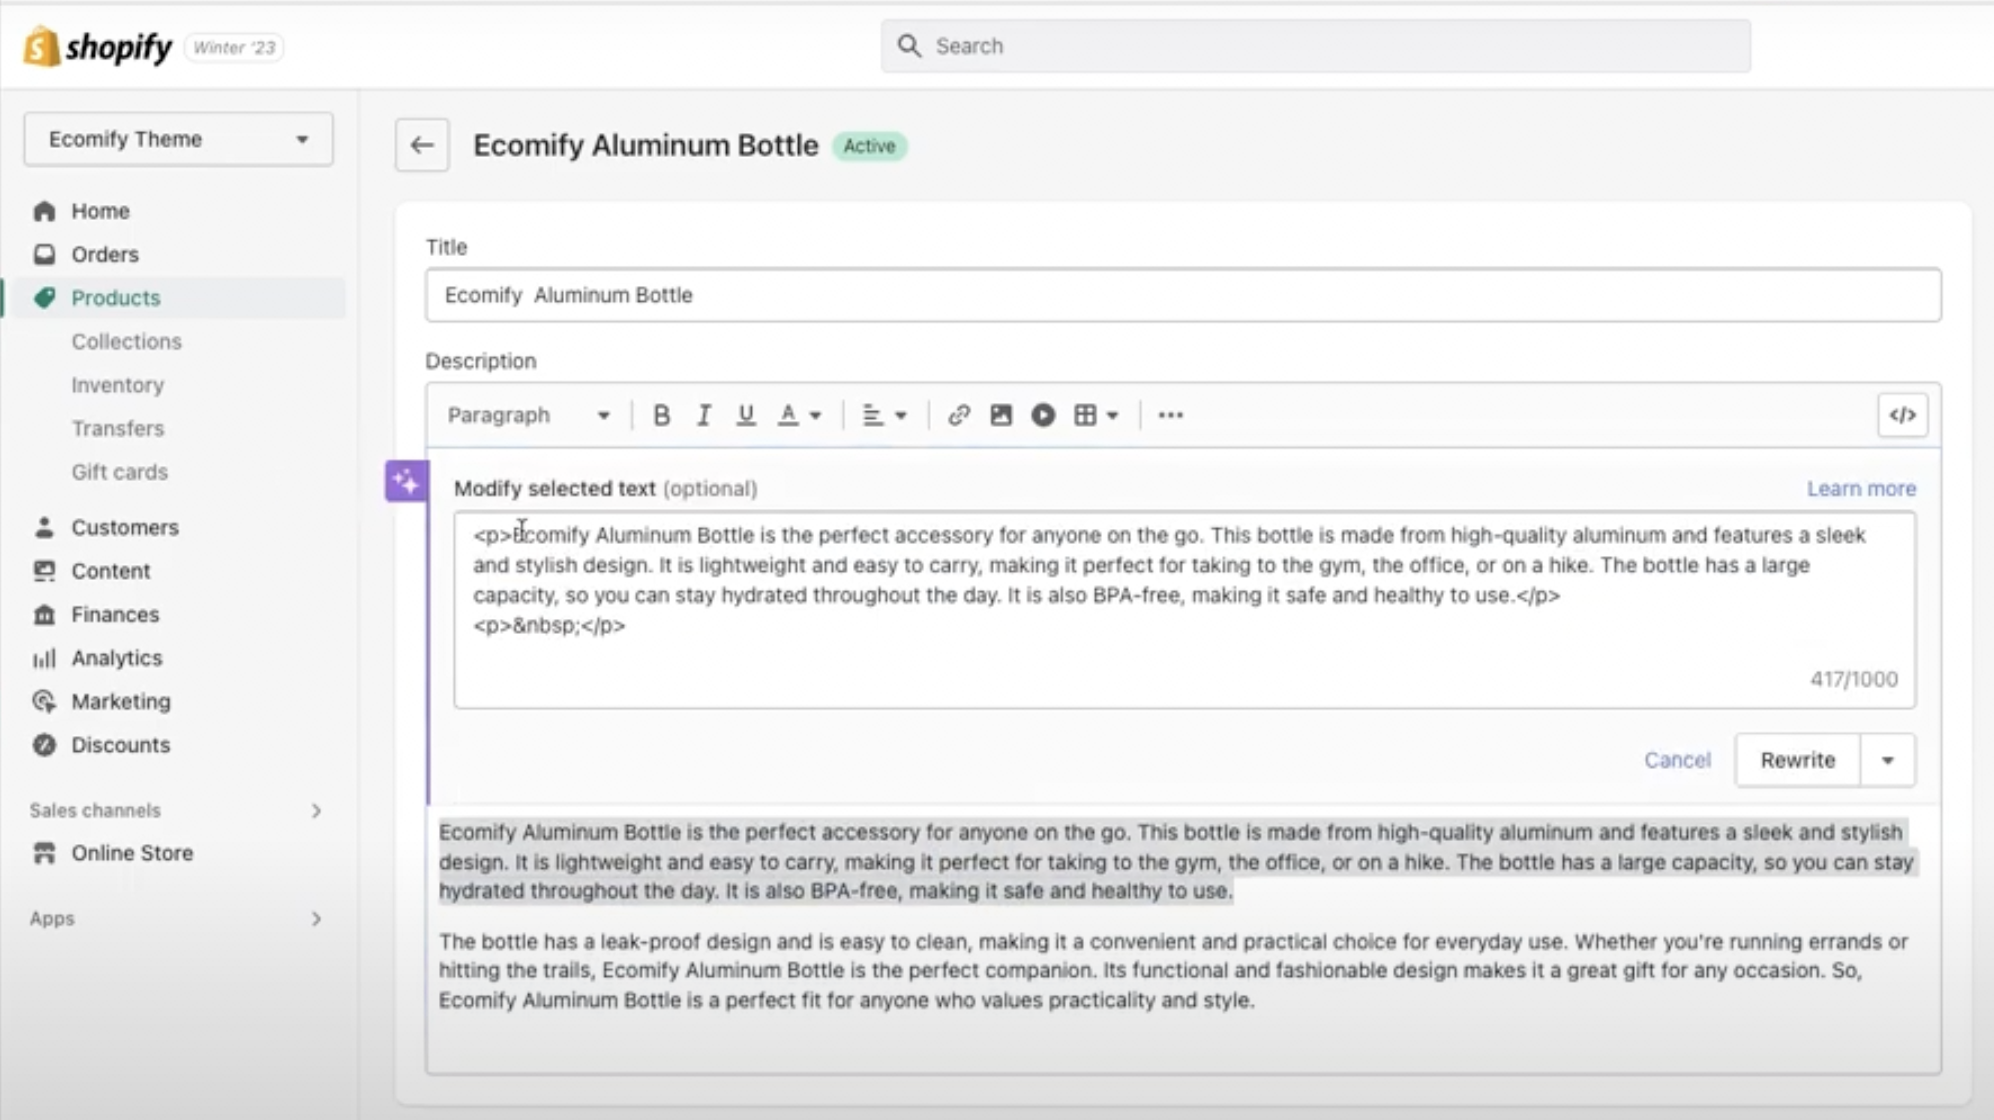
Task: Click the Rewrite button
Action: 1797,760
